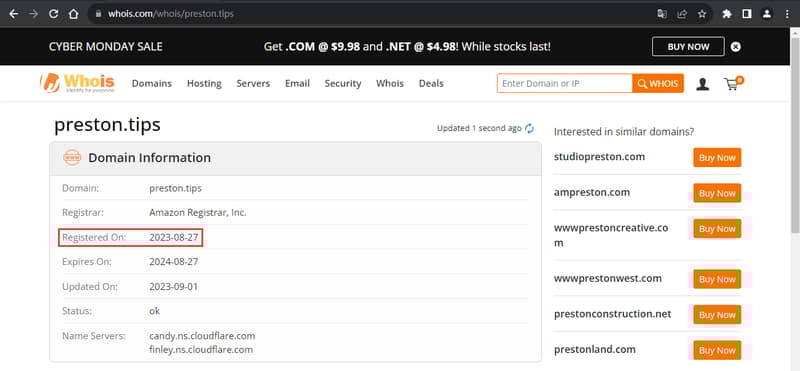800x371 pixels.
Task: Click the studiopreston.com domain name
Action: [599, 157]
